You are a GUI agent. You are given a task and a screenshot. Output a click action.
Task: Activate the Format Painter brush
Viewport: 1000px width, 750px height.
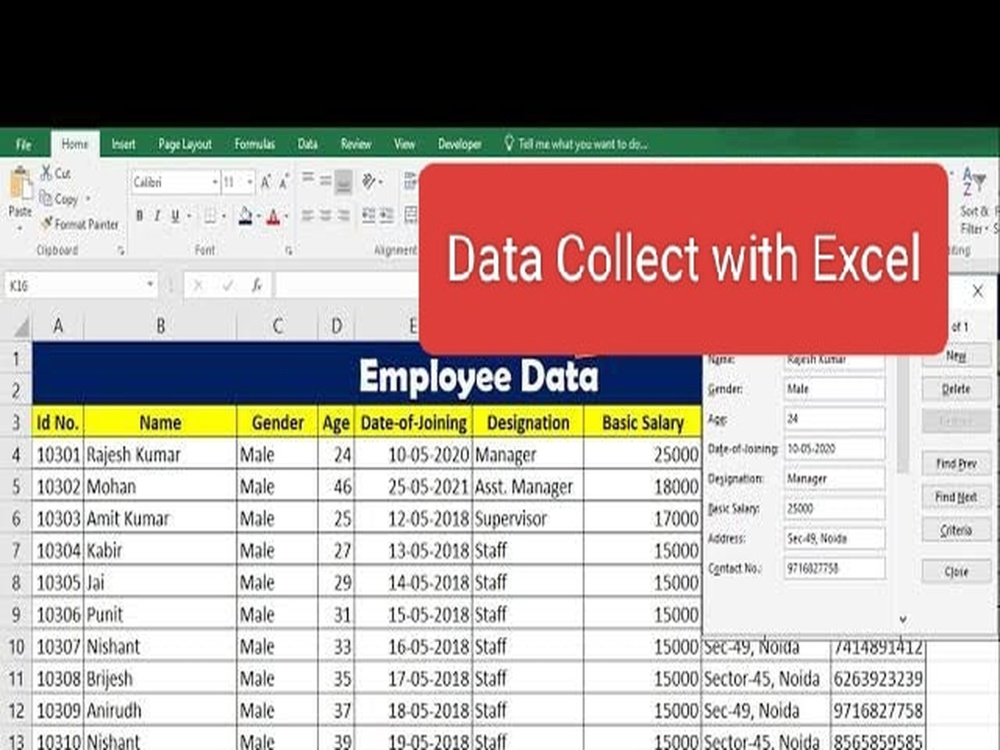point(47,223)
